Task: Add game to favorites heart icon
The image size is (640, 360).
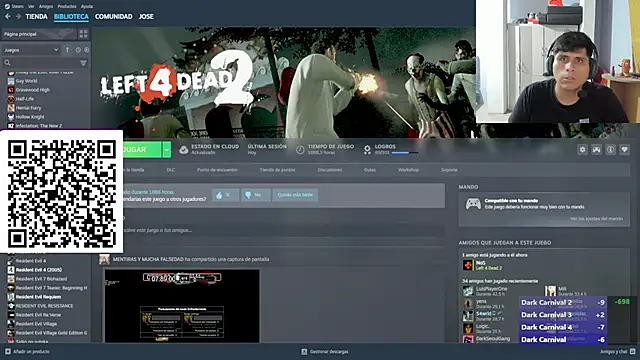Action: pyautogui.click(x=624, y=150)
